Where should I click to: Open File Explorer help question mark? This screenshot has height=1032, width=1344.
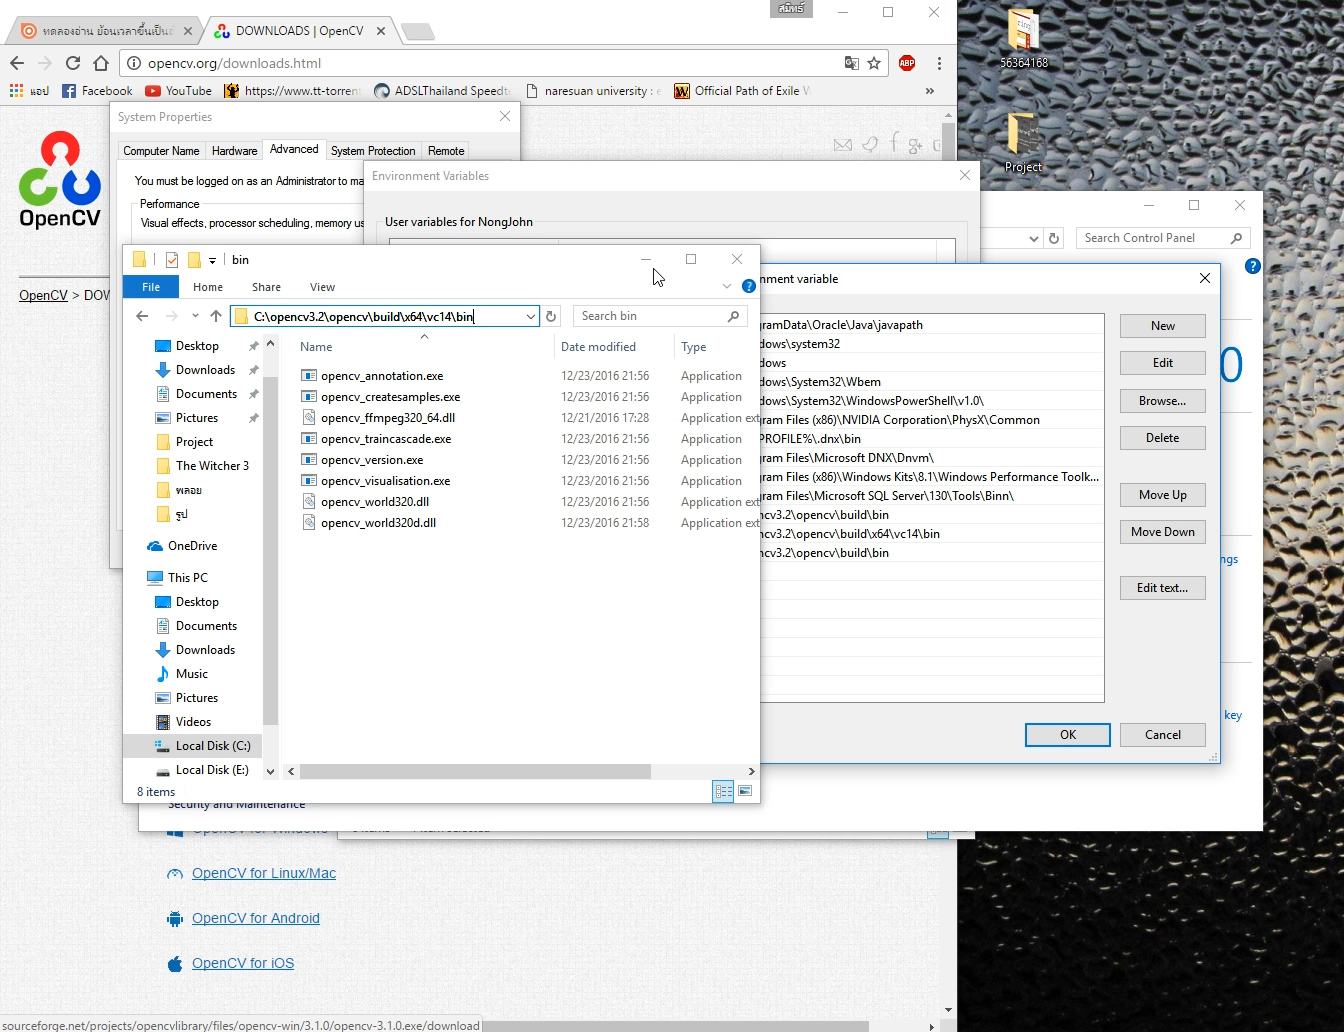(748, 286)
